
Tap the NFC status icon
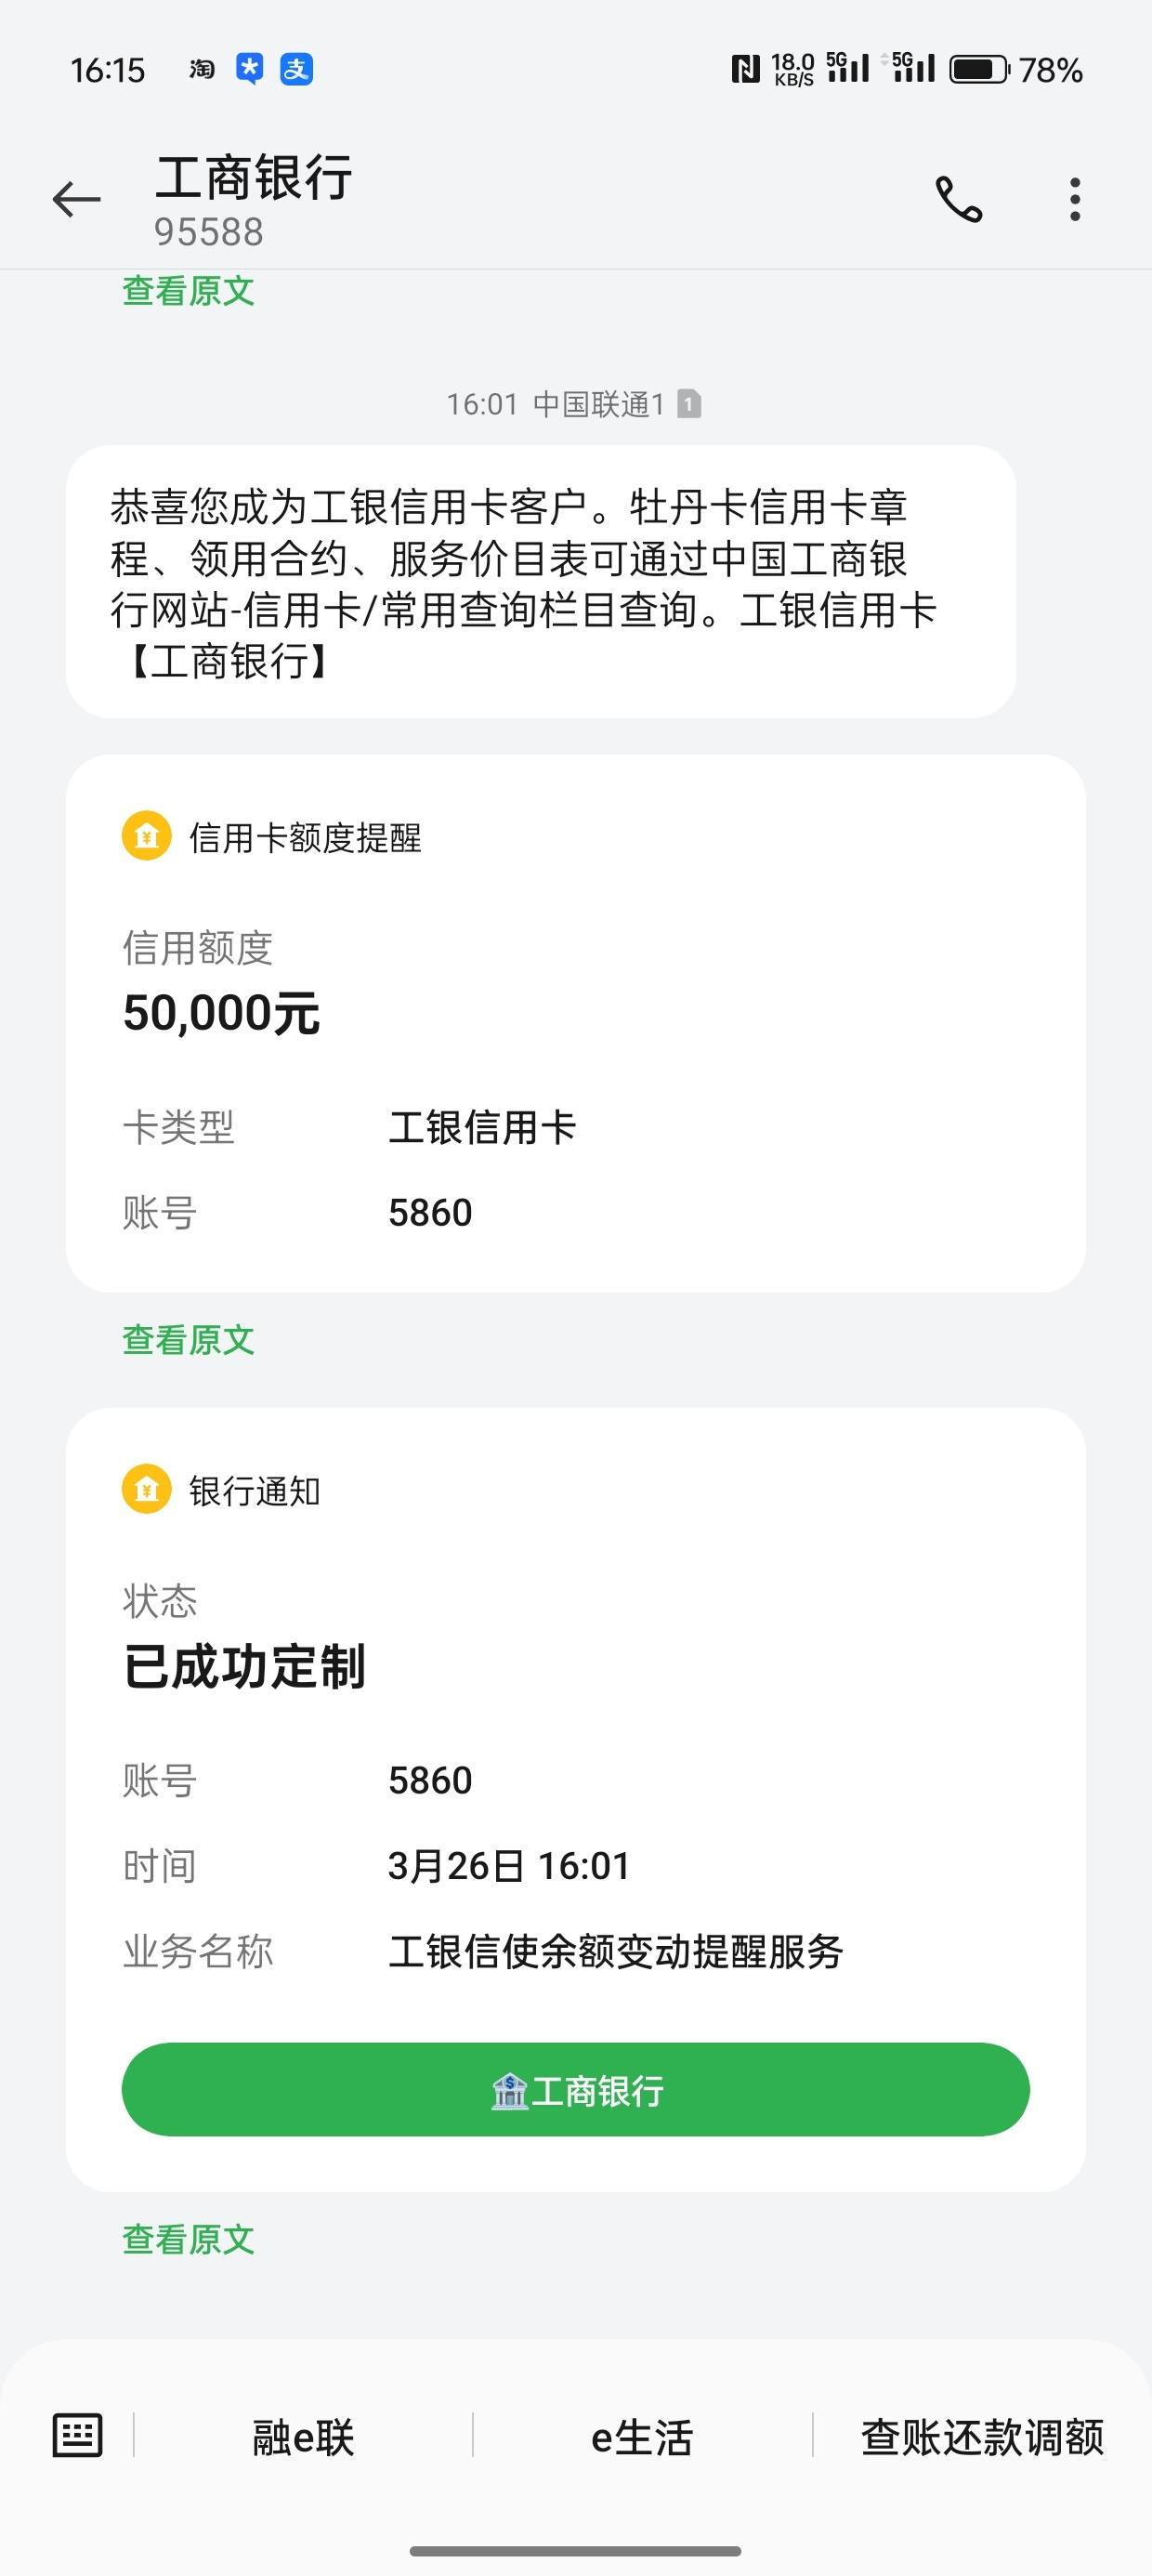(x=745, y=69)
